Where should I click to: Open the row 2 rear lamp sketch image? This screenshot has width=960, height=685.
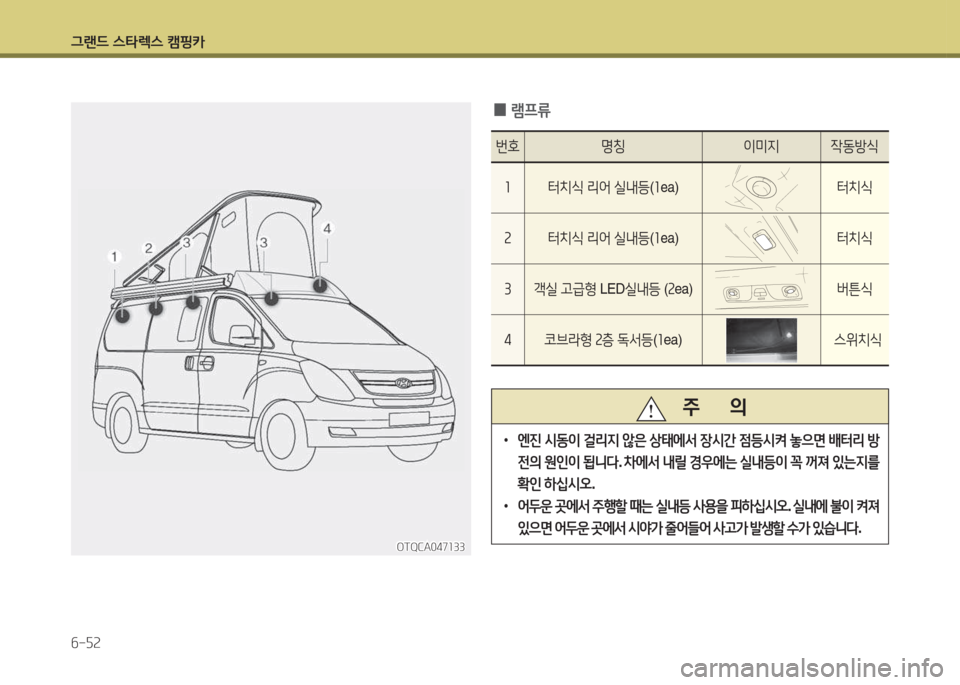pyautogui.click(x=761, y=239)
